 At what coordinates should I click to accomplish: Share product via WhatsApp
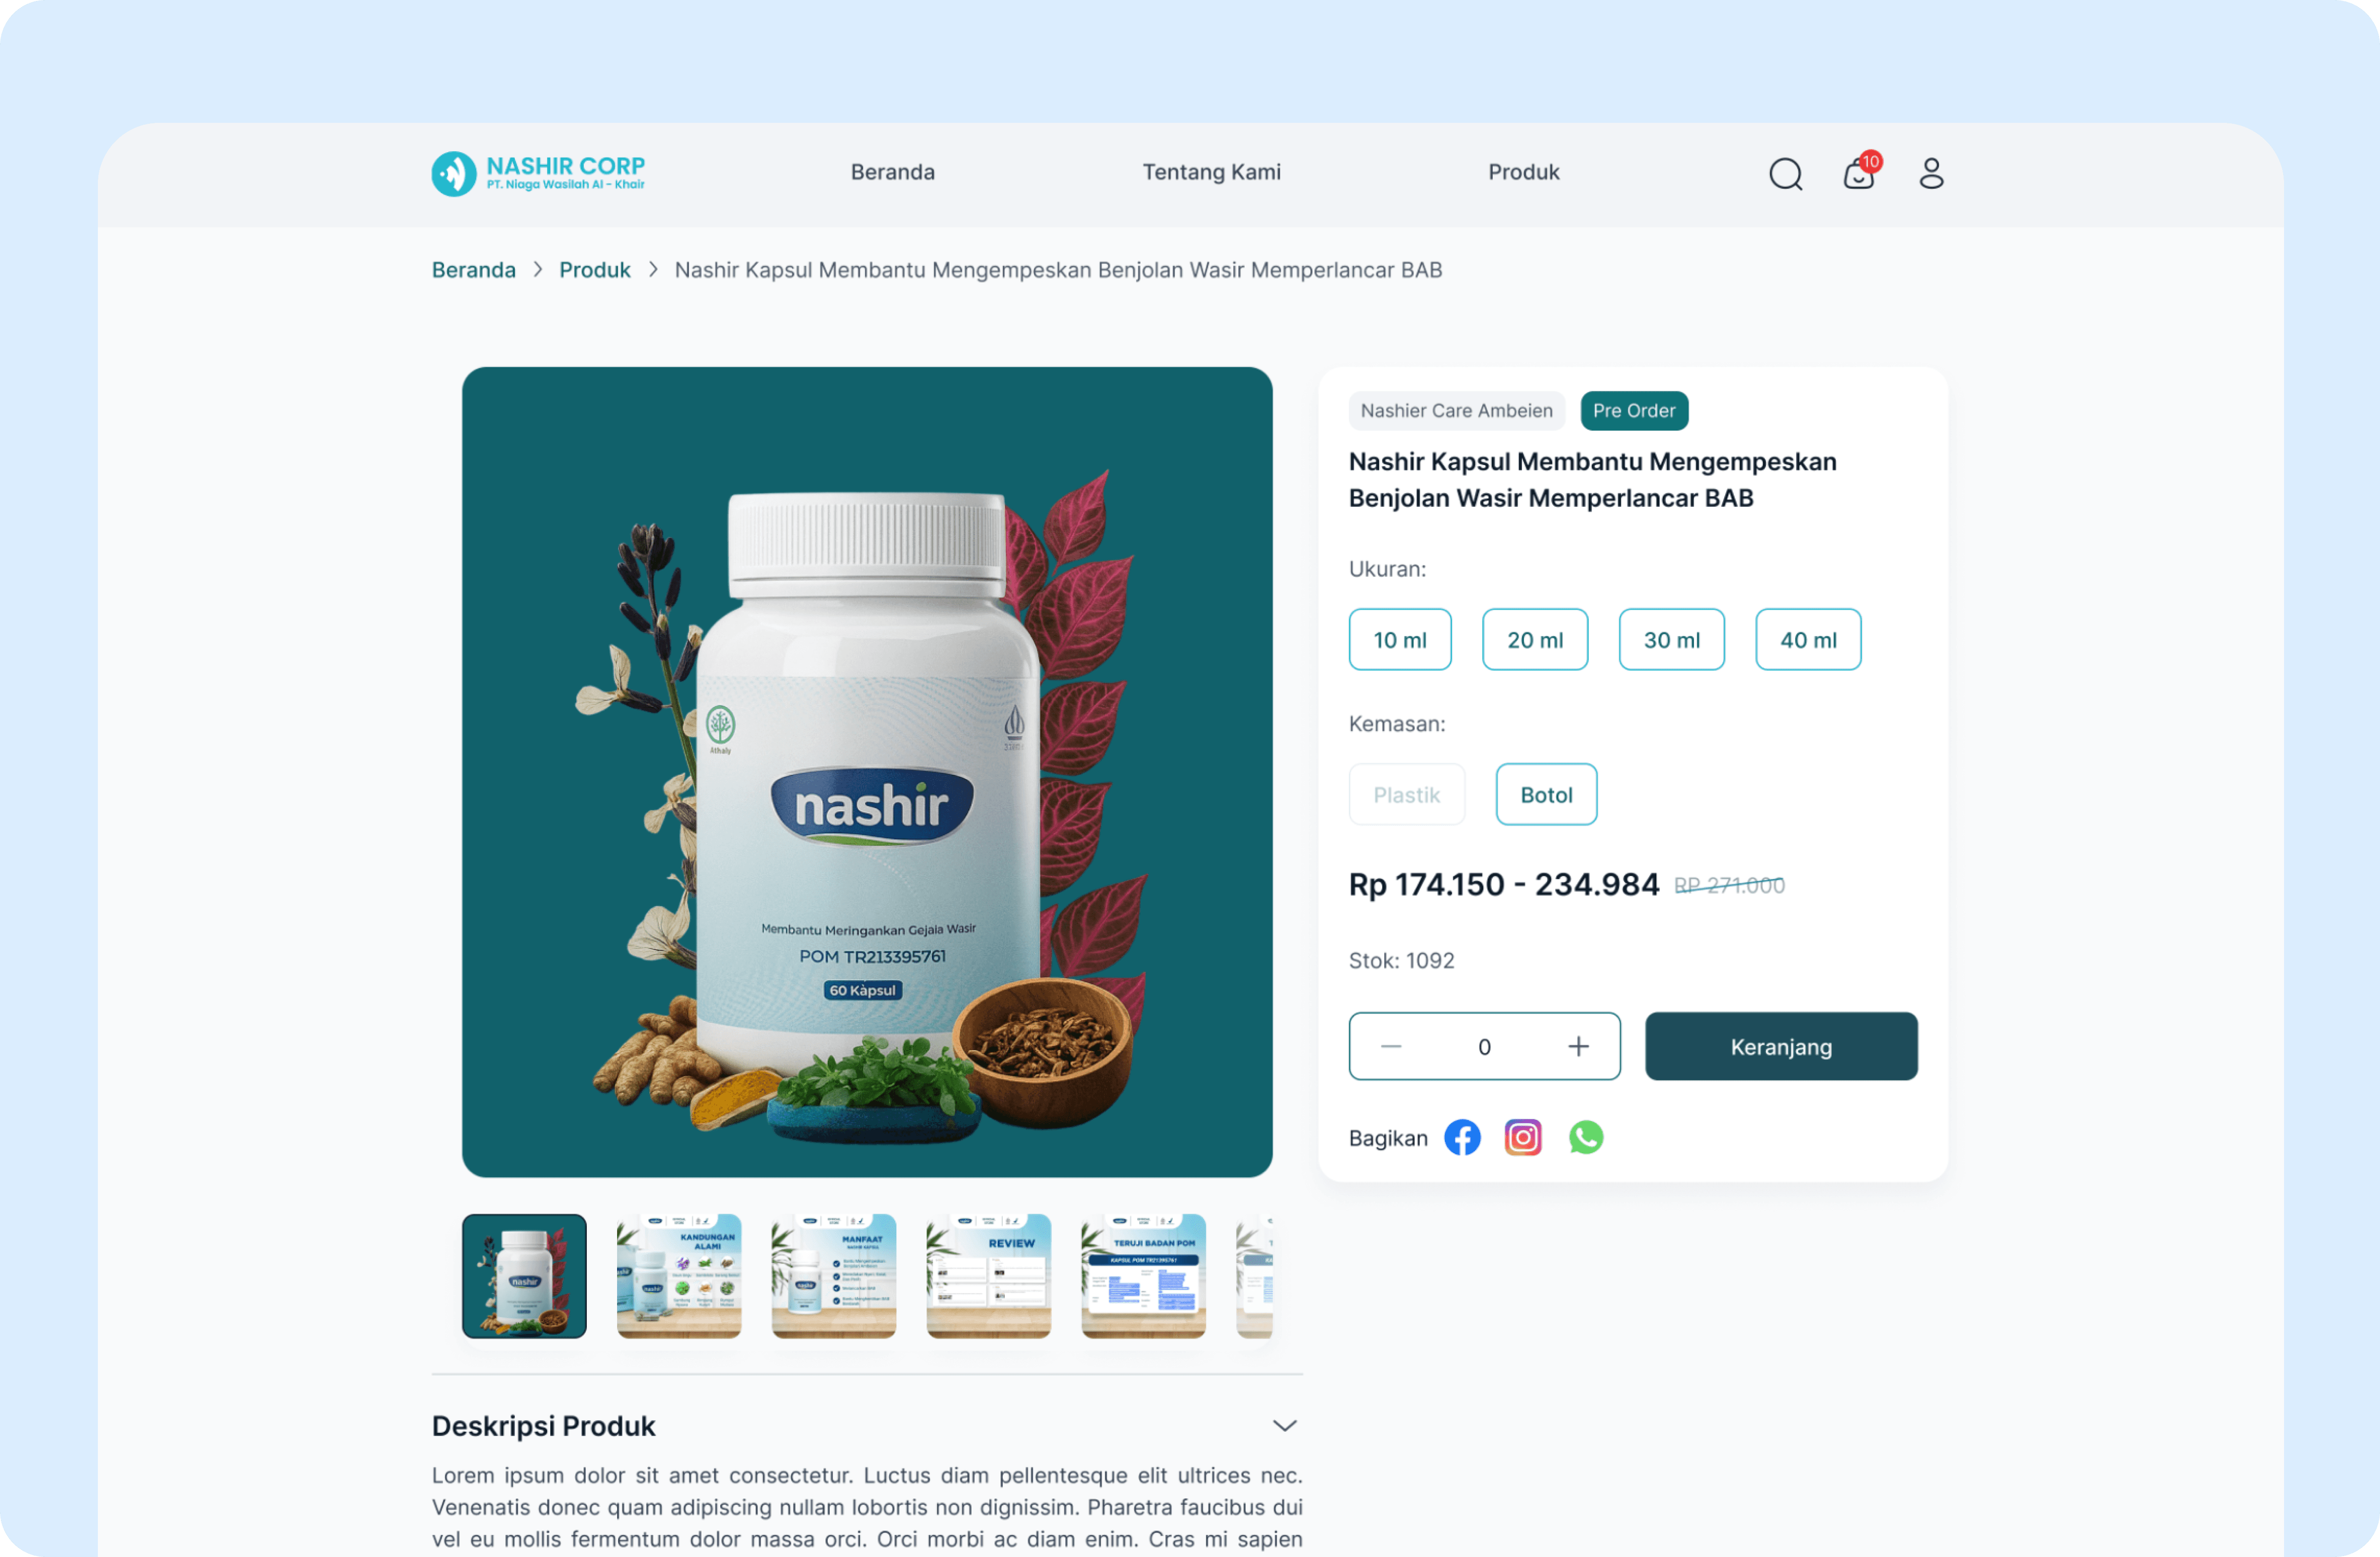coord(1586,1138)
